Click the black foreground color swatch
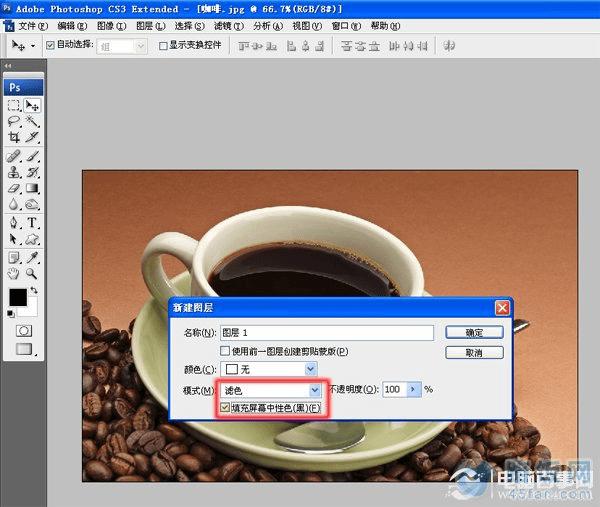Viewport: 600px width, 507px height. [x=18, y=297]
